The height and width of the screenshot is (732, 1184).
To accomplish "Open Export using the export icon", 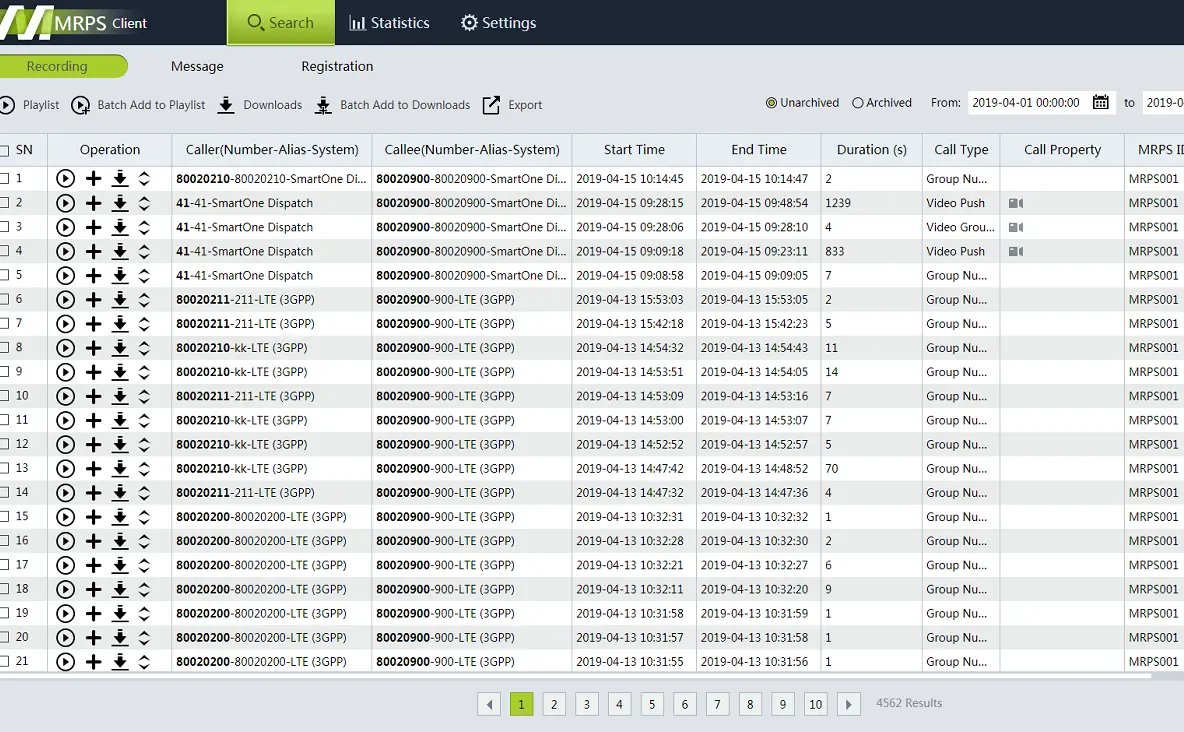I will pos(490,104).
